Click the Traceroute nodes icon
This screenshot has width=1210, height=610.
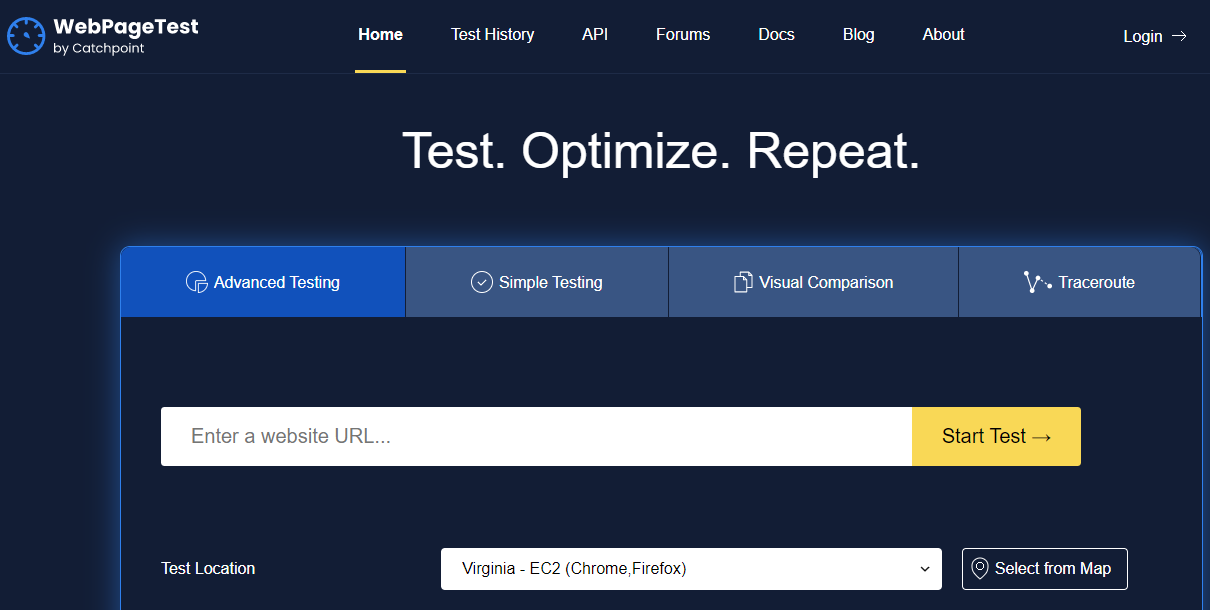(1038, 282)
